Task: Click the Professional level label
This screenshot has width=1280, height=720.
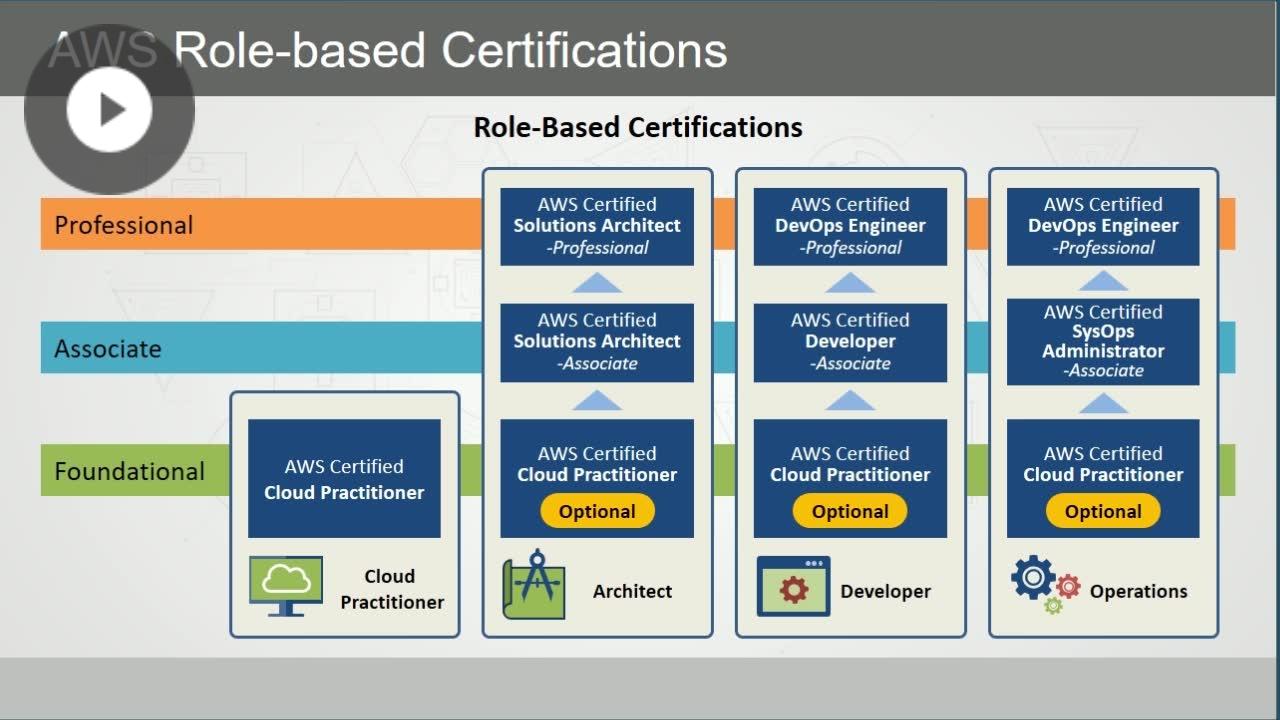Action: 124,225
